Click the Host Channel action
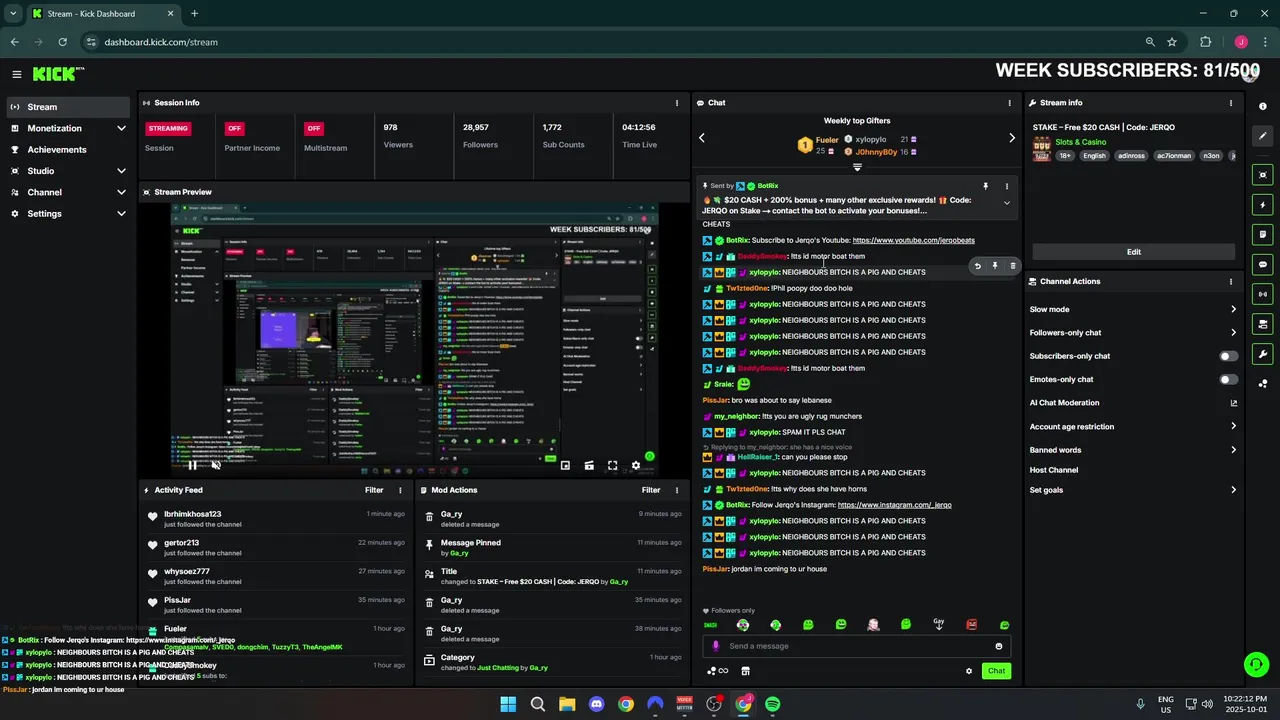The width and height of the screenshot is (1280, 720). 1054,470
